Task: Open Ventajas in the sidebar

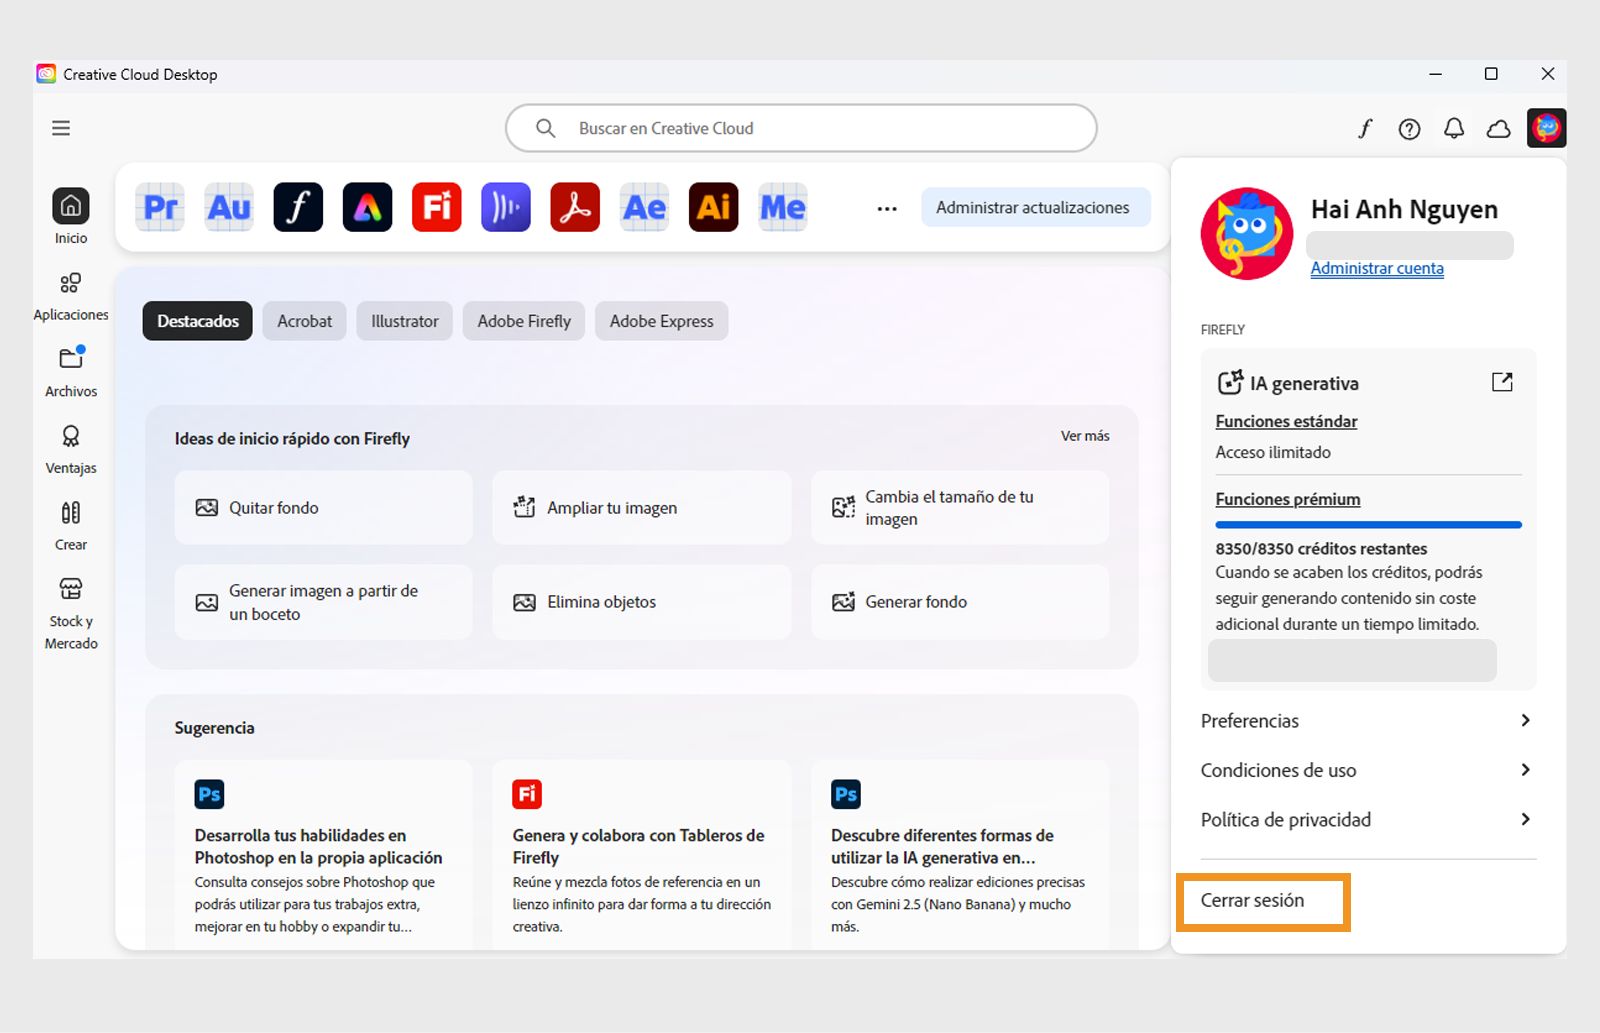Action: 71,449
